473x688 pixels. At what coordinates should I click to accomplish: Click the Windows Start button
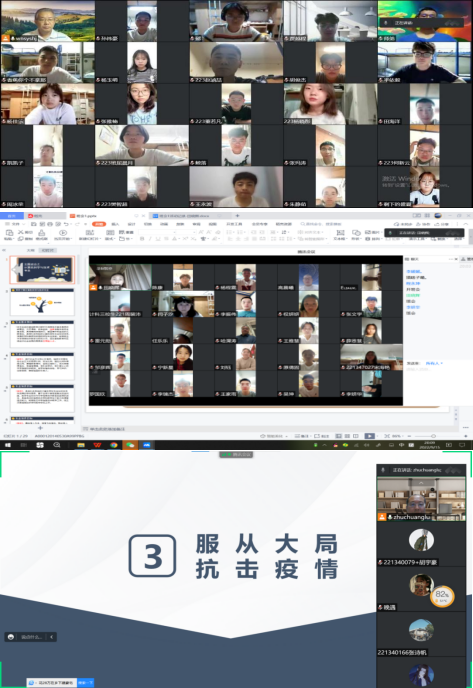coord(7,445)
